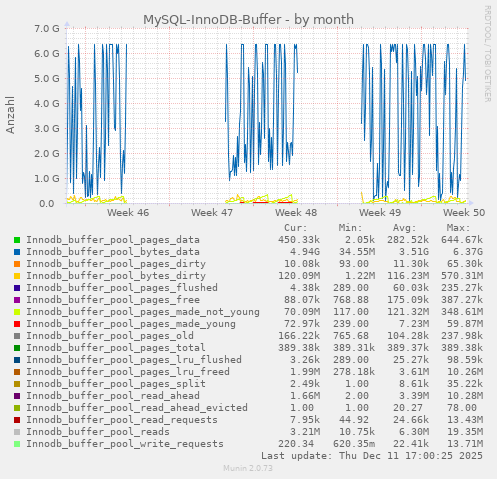This screenshot has width=497, height=479.
Task: Click the Innodb_buffer_pool_bytes_data legend label
Action: [x=113, y=252]
